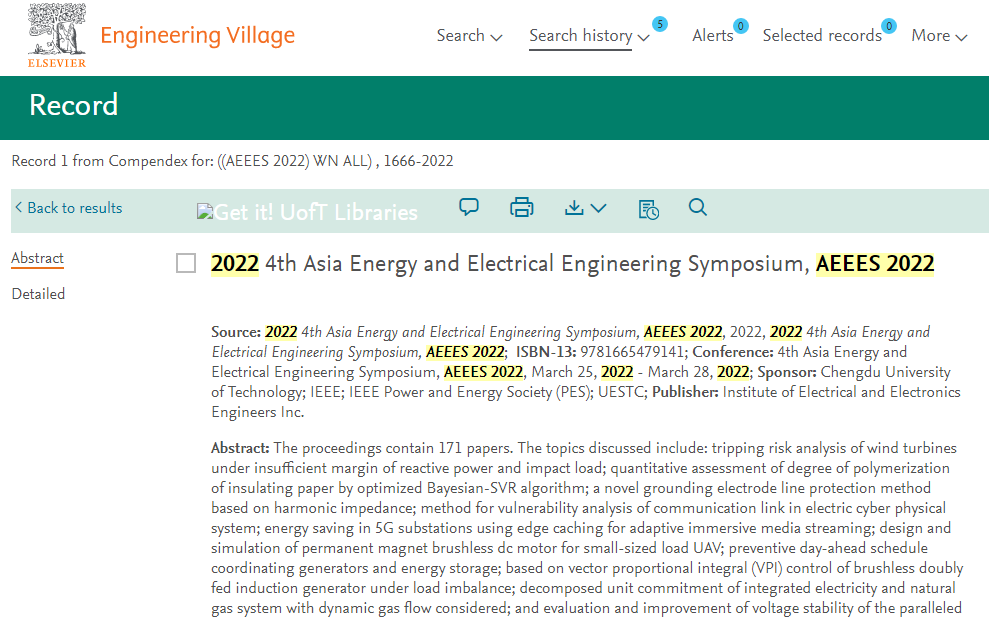This screenshot has width=989, height=618.
Task: Click the Get it! UofT Libraries image
Action: (307, 212)
